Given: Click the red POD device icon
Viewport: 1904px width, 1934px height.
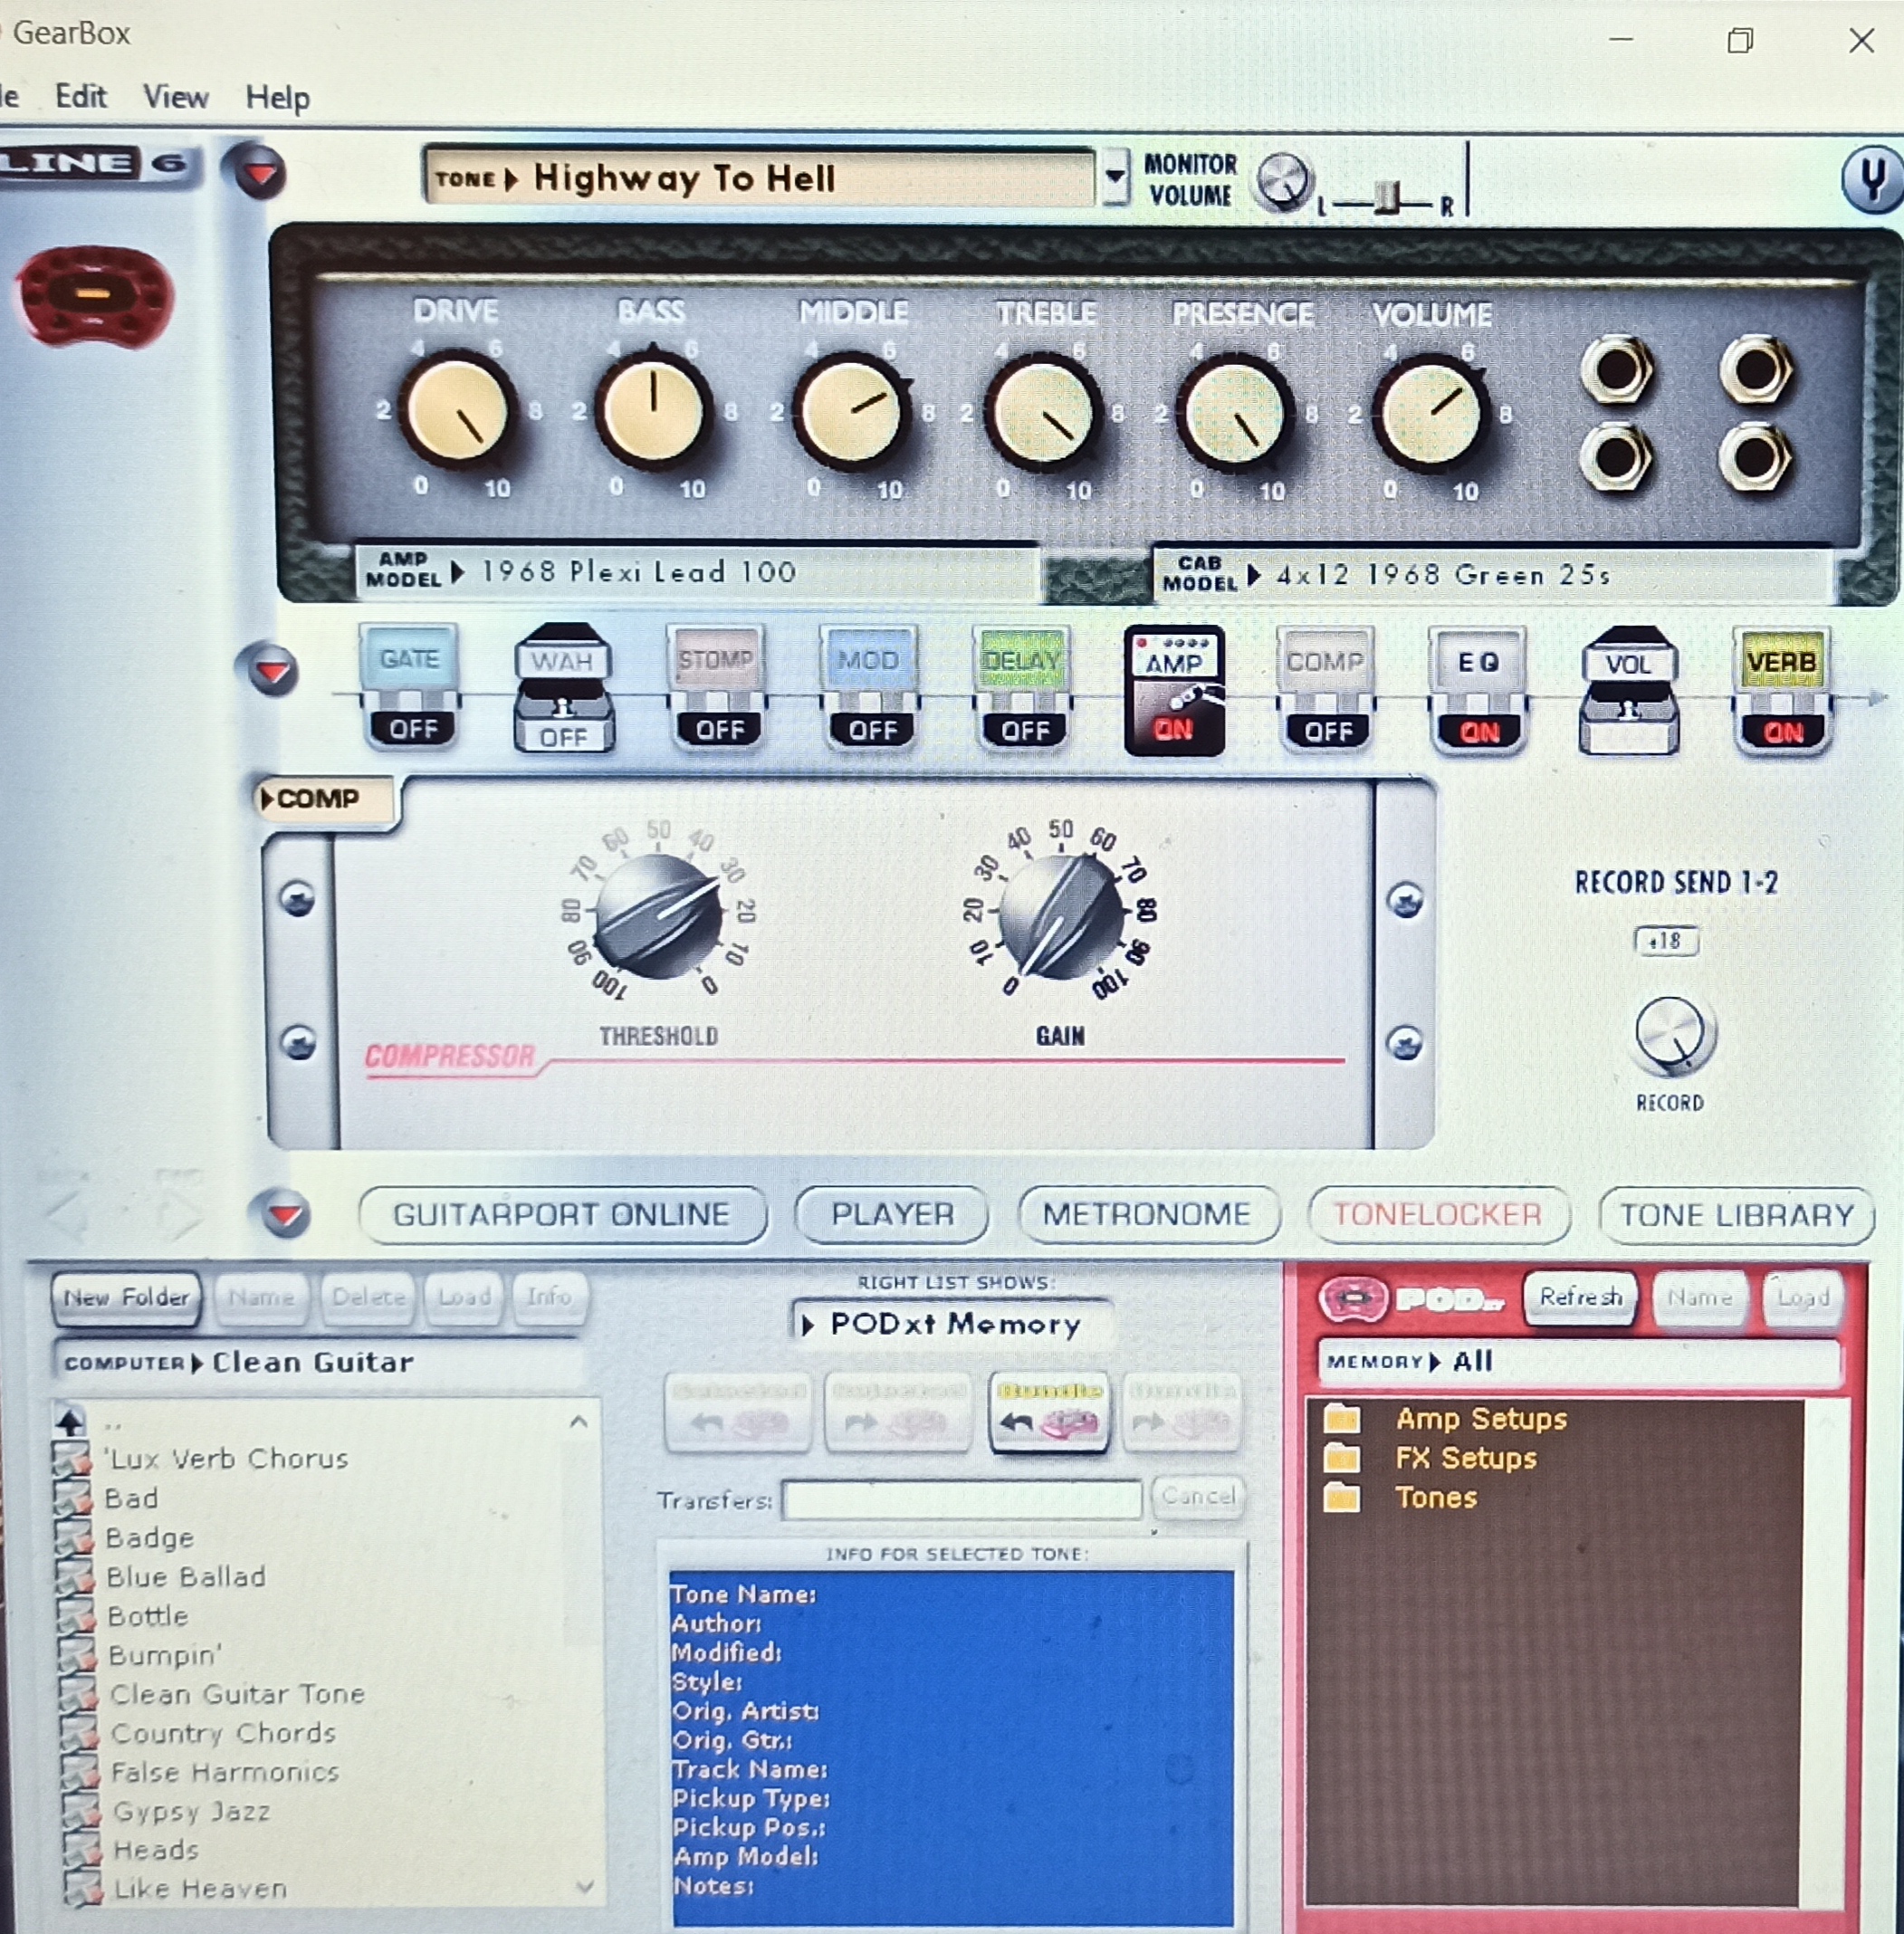Looking at the screenshot, I should pos(96,296).
